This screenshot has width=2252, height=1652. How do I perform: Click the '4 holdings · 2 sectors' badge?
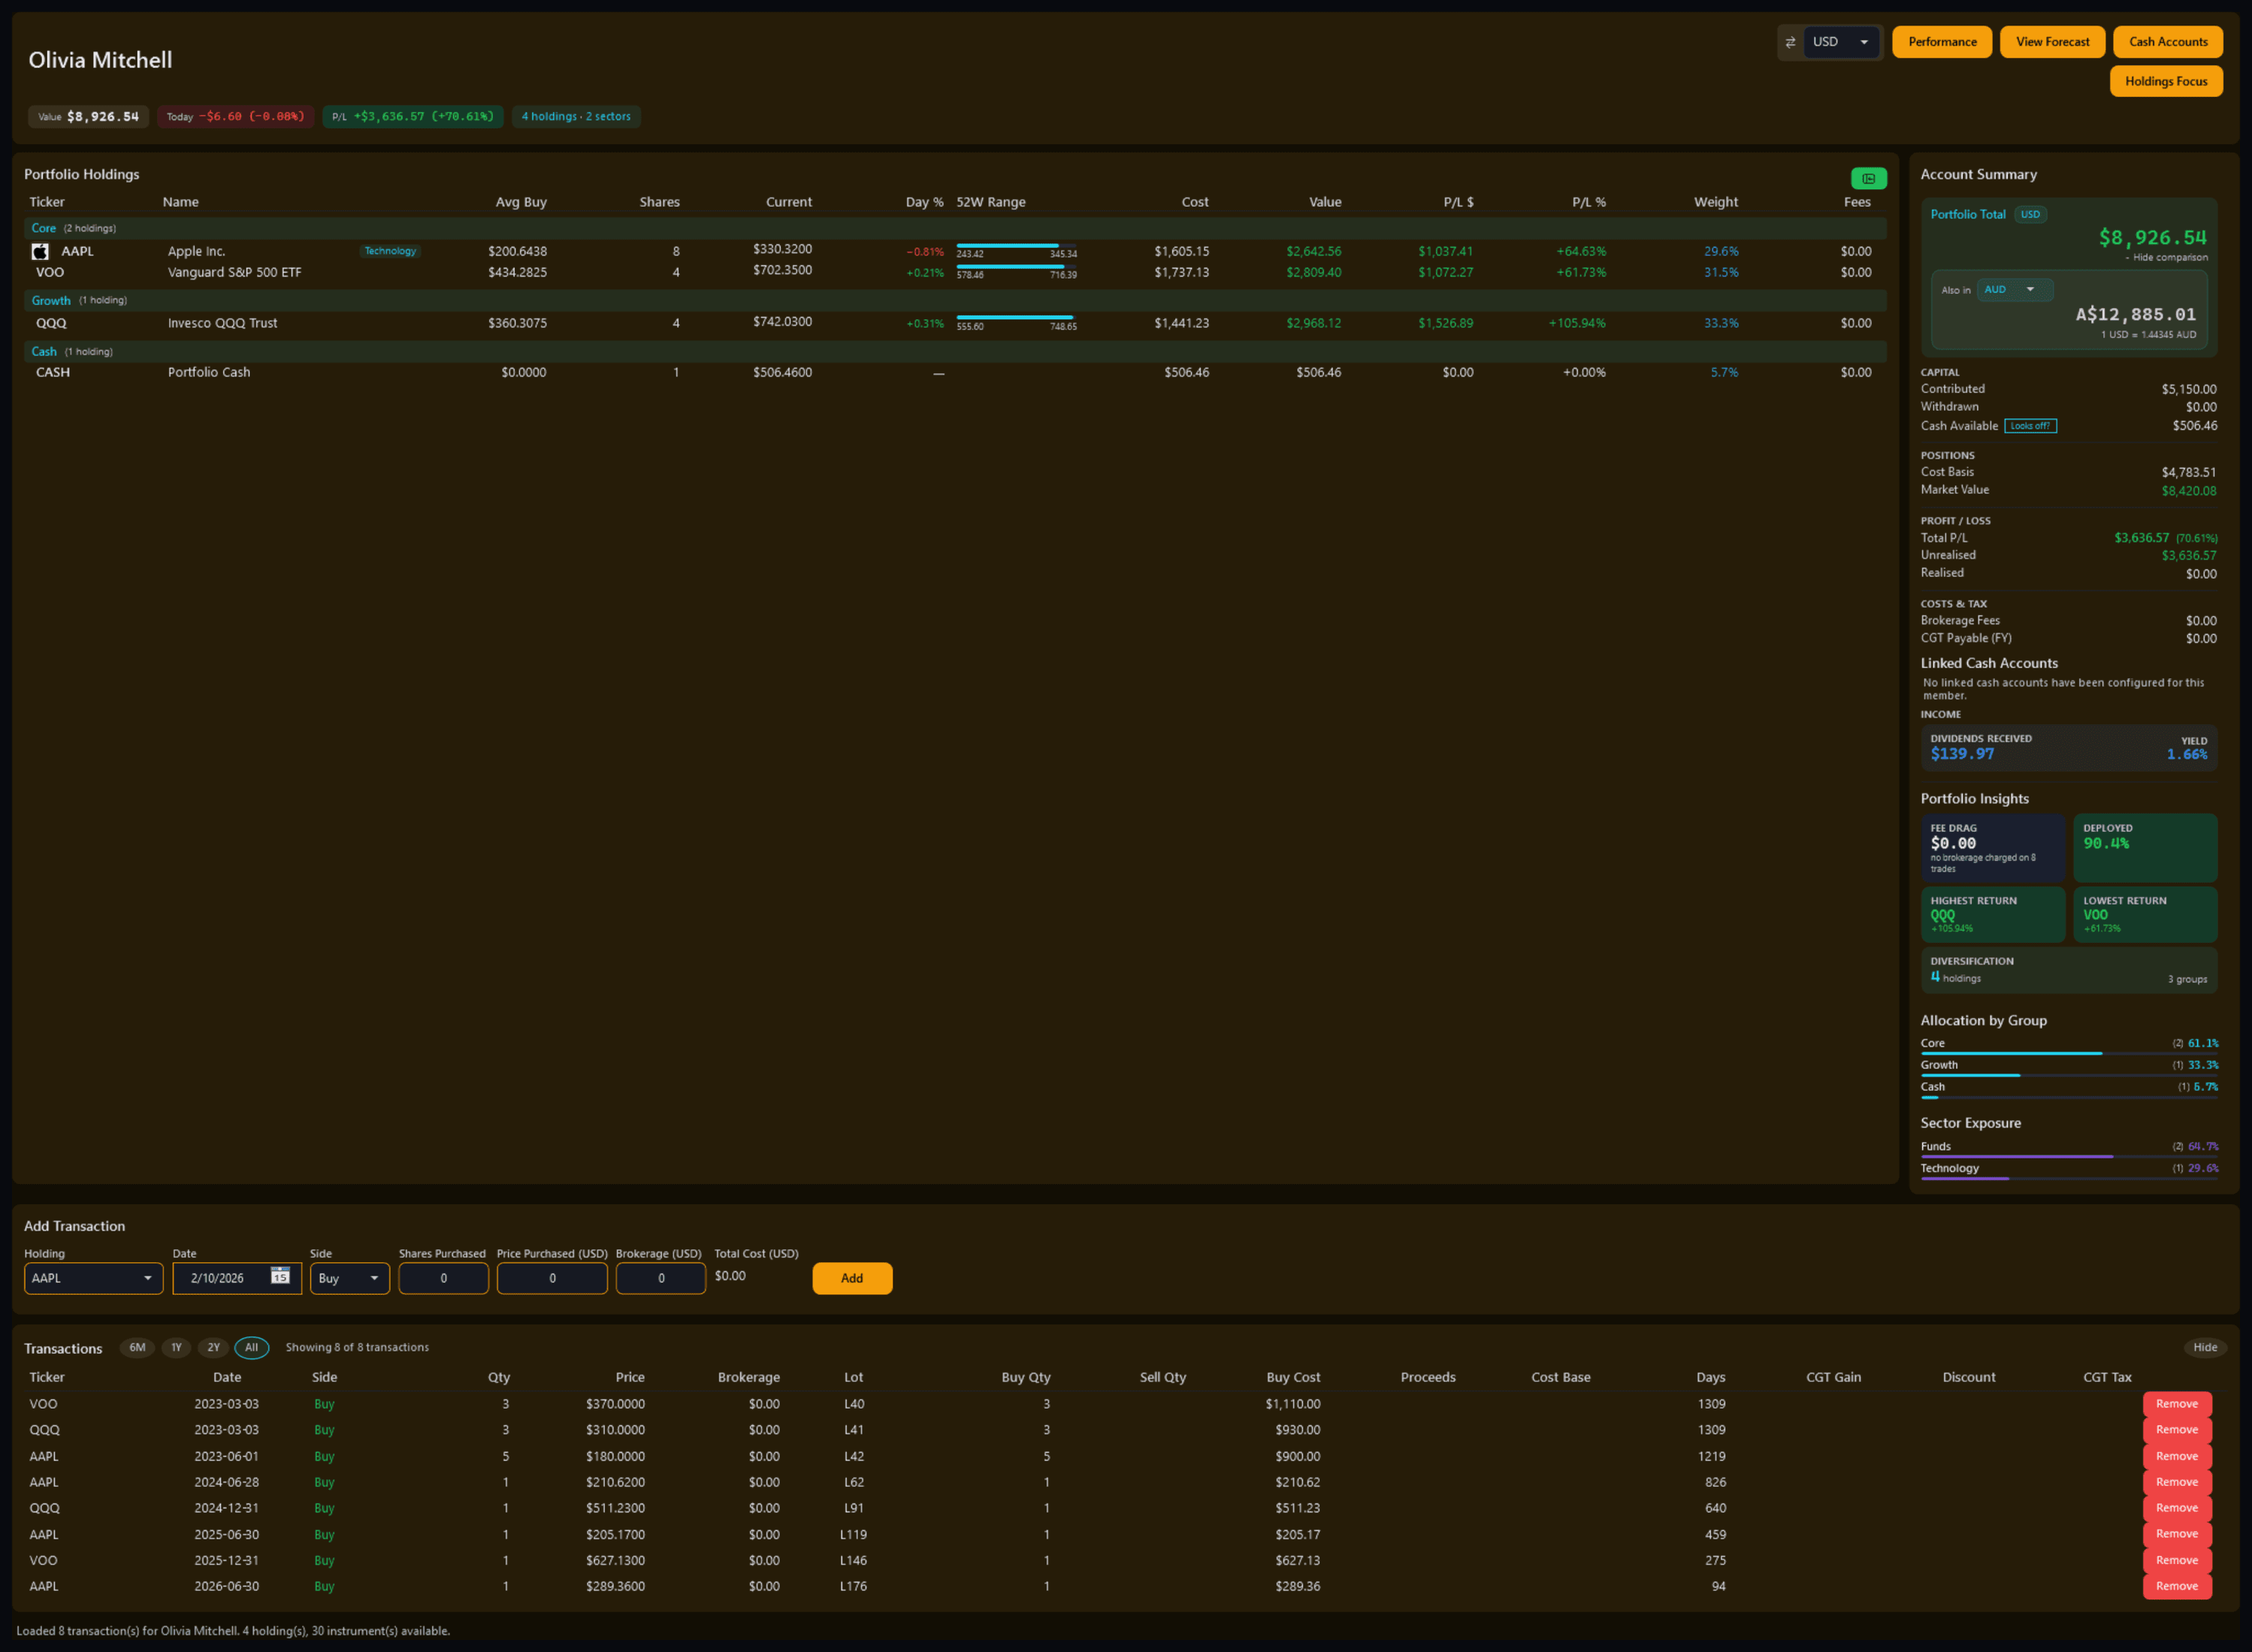576,117
